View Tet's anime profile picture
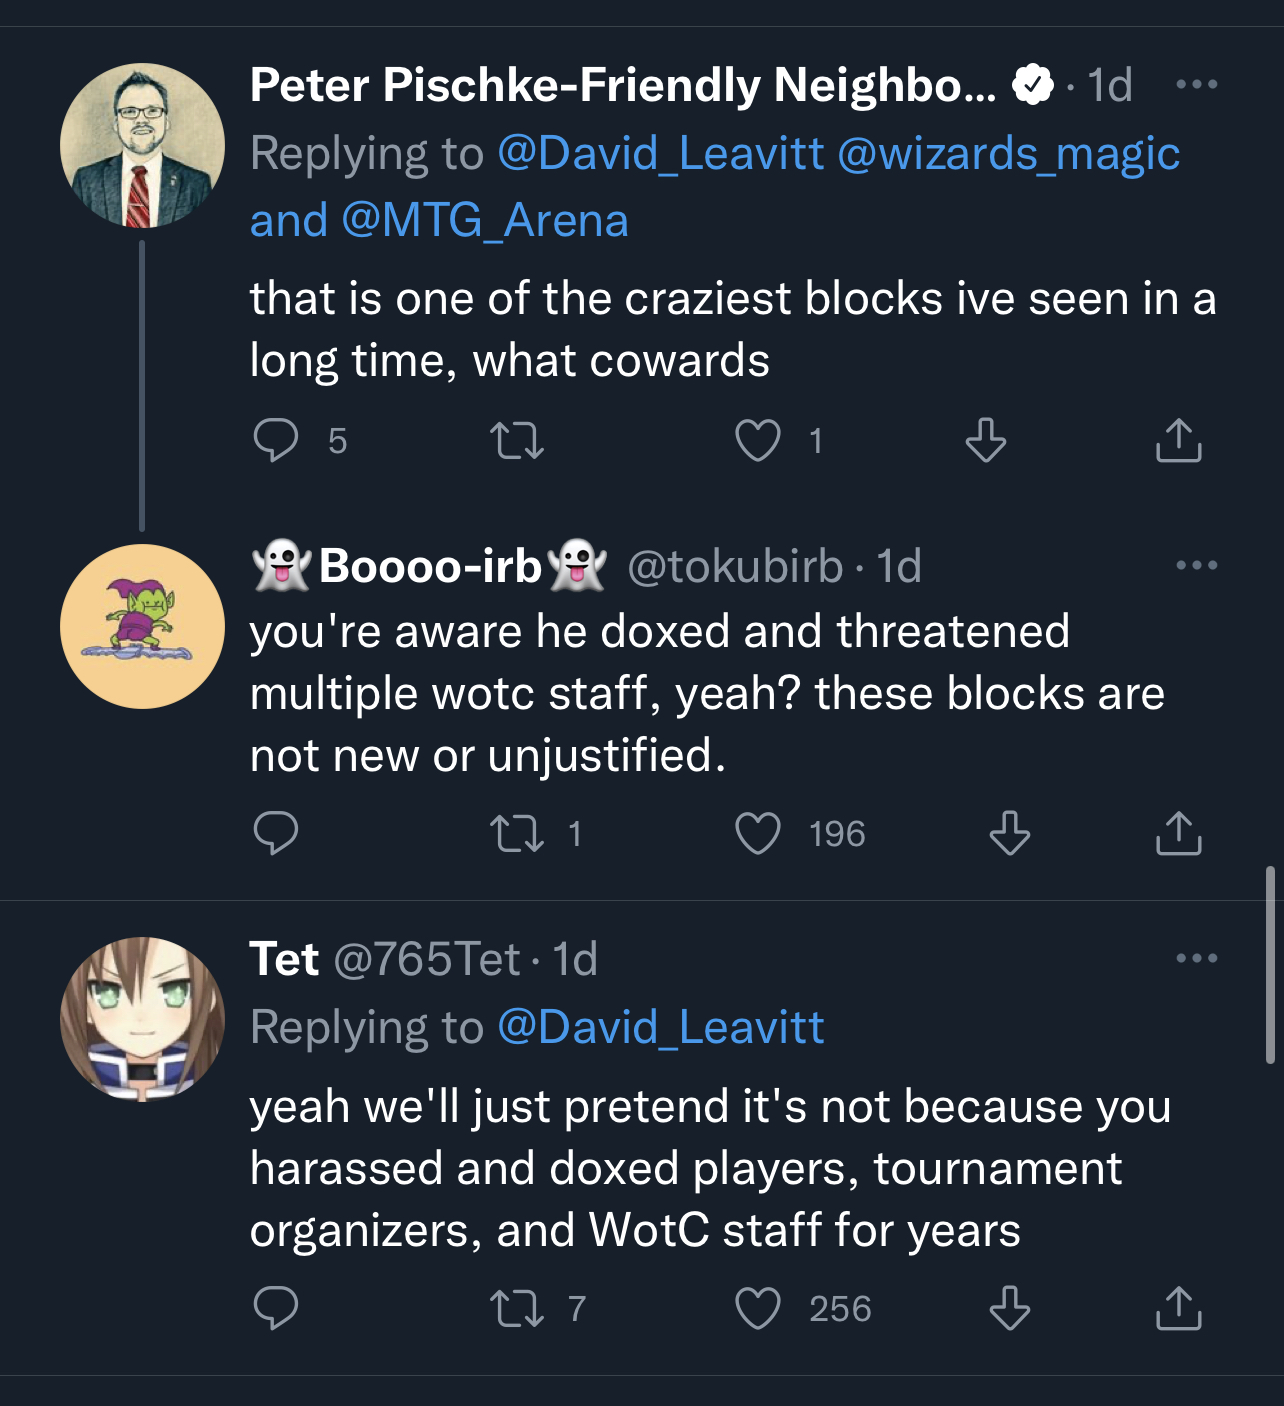This screenshot has width=1284, height=1406. coord(142,1019)
